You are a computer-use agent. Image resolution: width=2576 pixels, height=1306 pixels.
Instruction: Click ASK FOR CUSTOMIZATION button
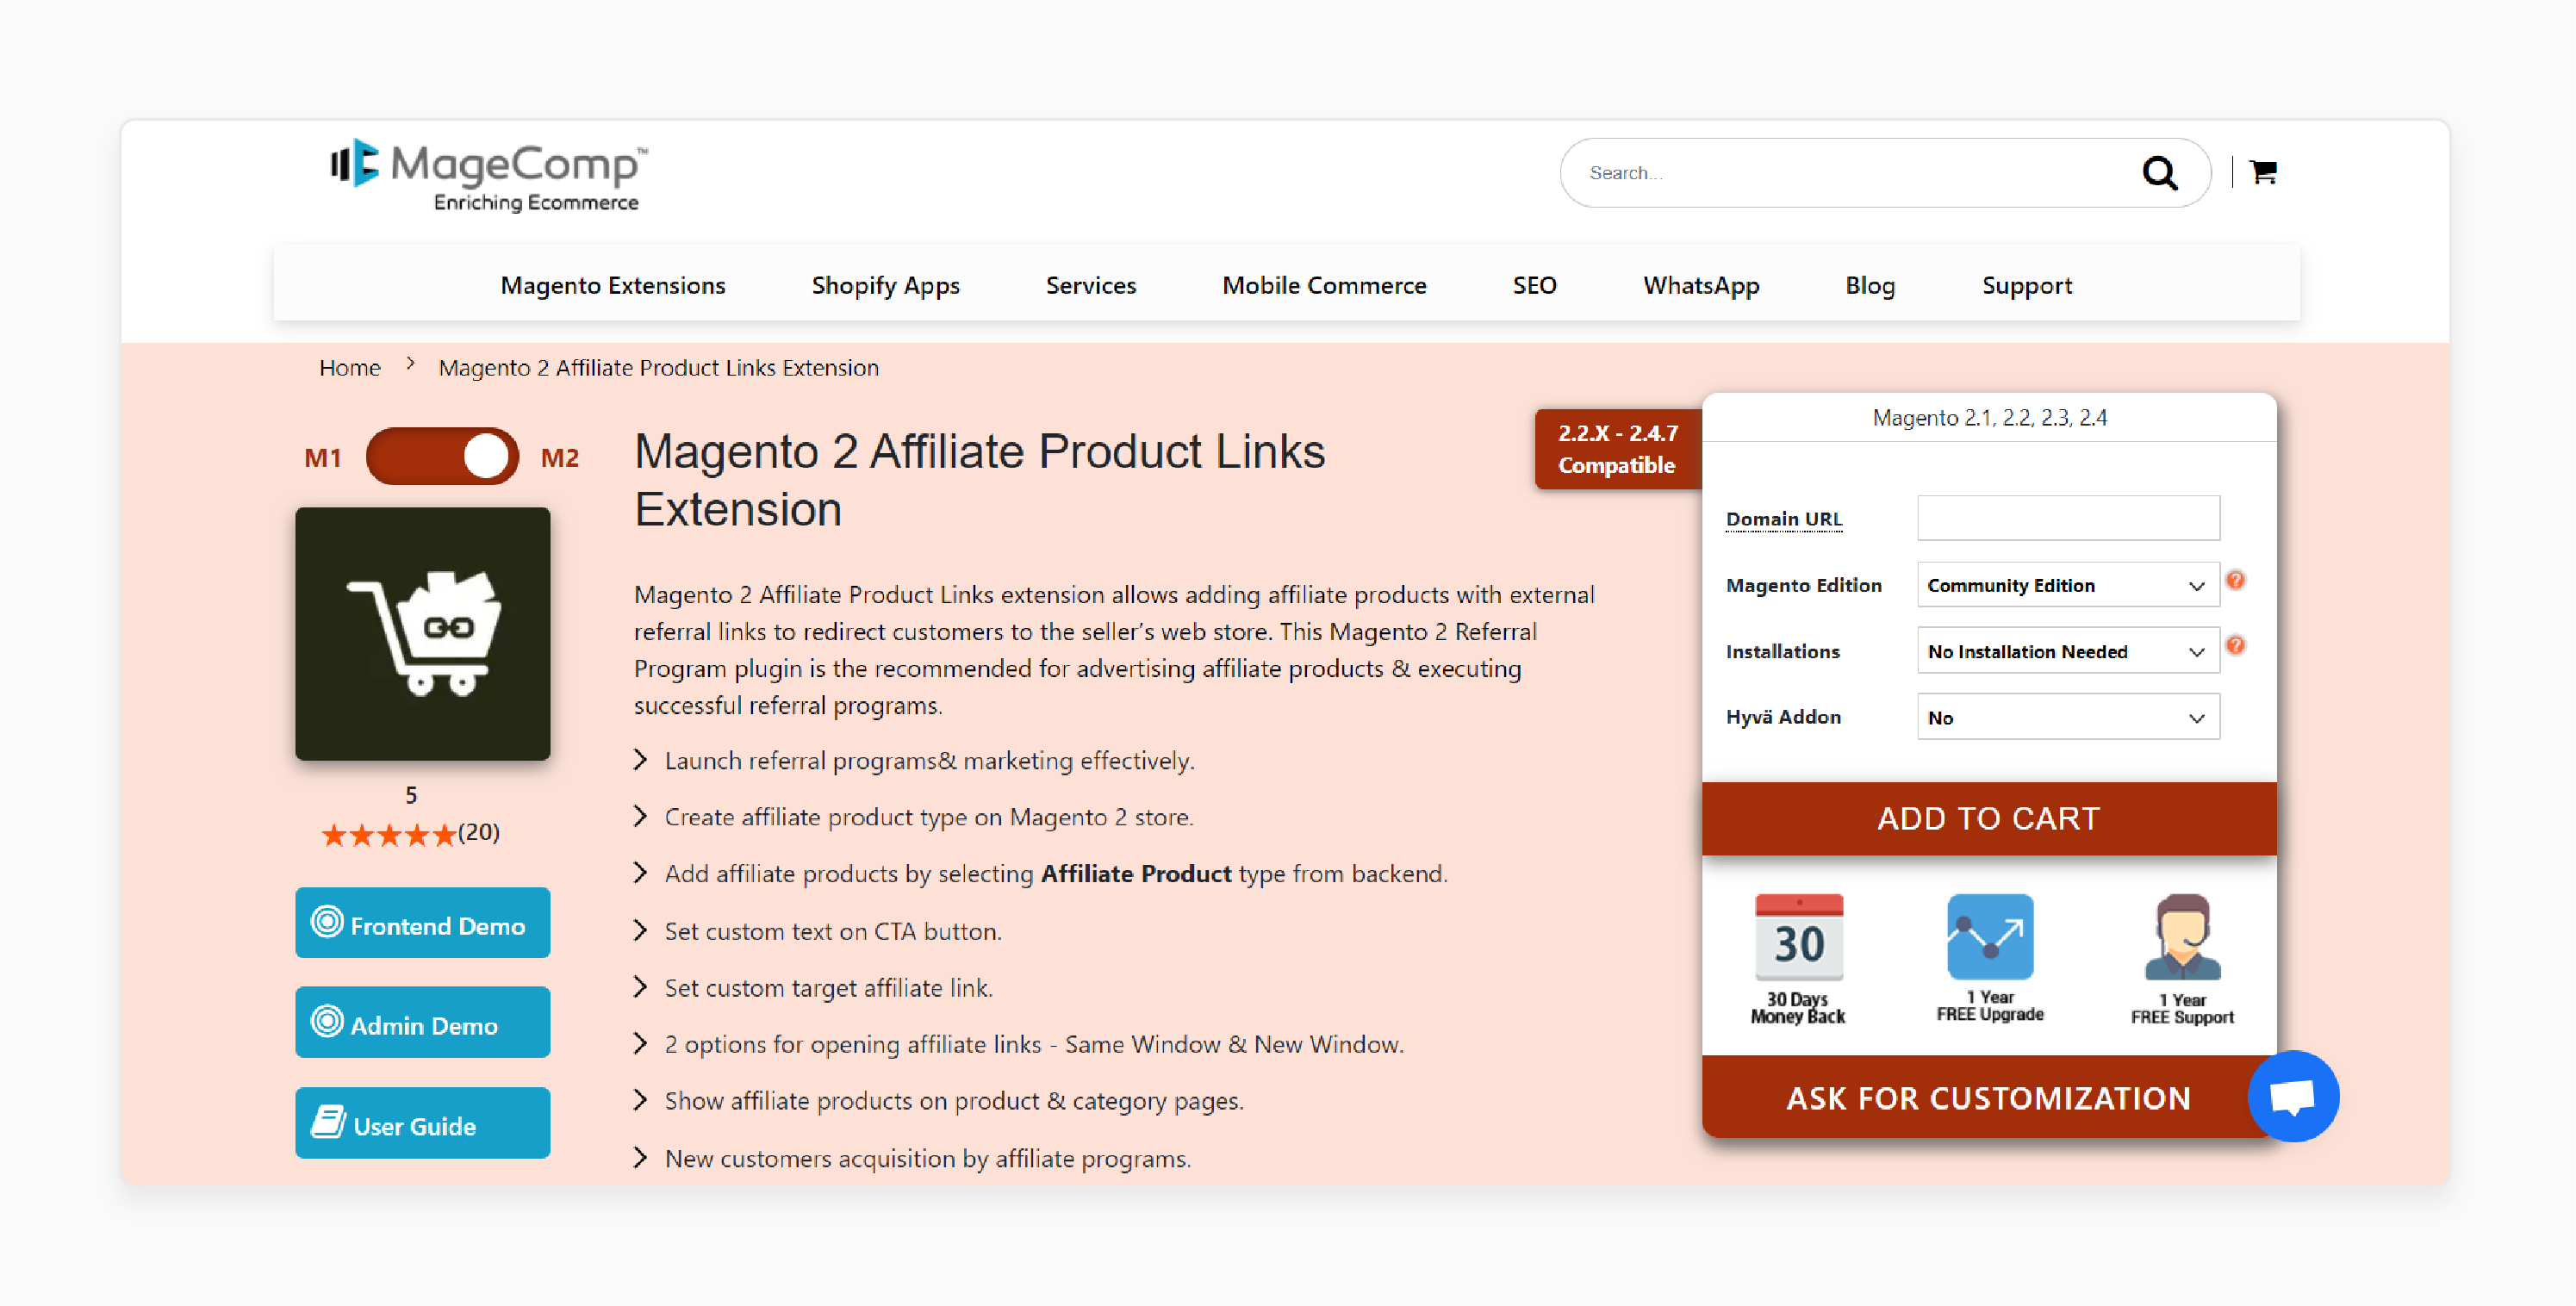[1988, 1097]
